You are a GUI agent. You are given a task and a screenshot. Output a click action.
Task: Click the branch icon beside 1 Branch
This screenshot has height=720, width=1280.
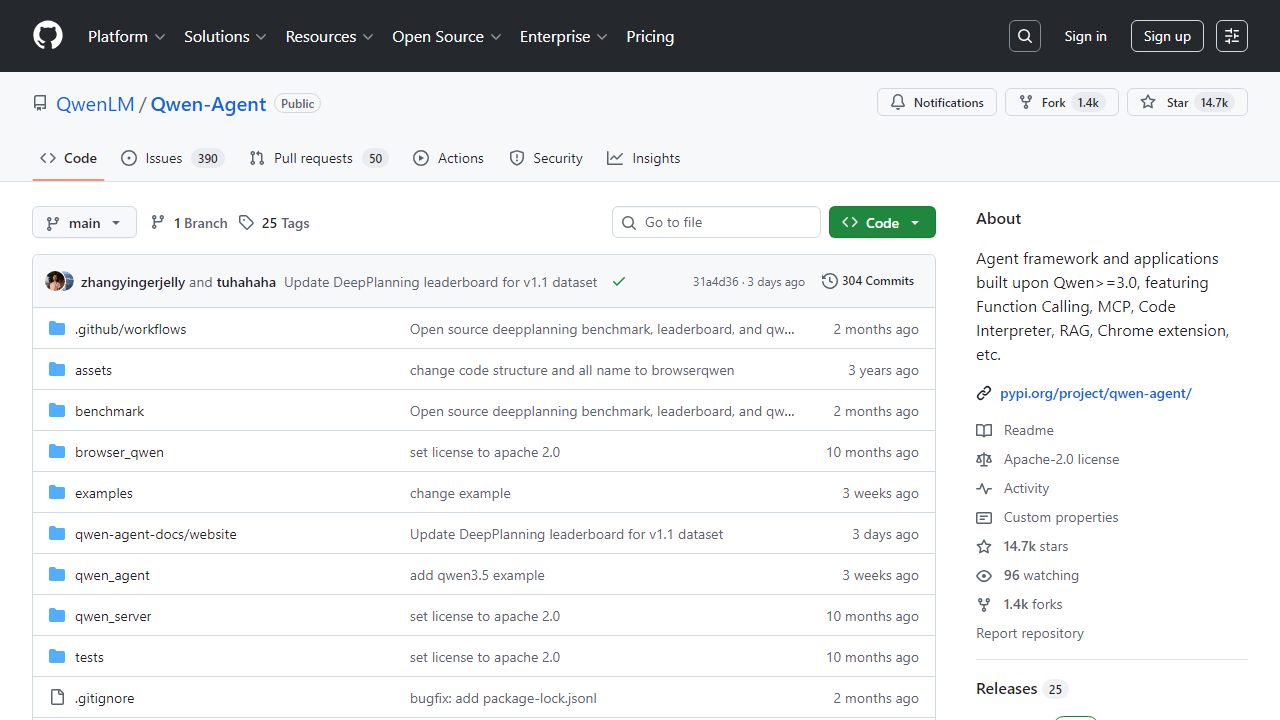(x=158, y=223)
